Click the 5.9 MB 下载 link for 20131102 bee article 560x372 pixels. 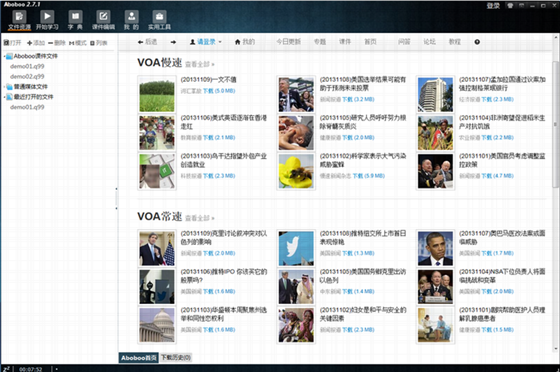click(x=369, y=176)
